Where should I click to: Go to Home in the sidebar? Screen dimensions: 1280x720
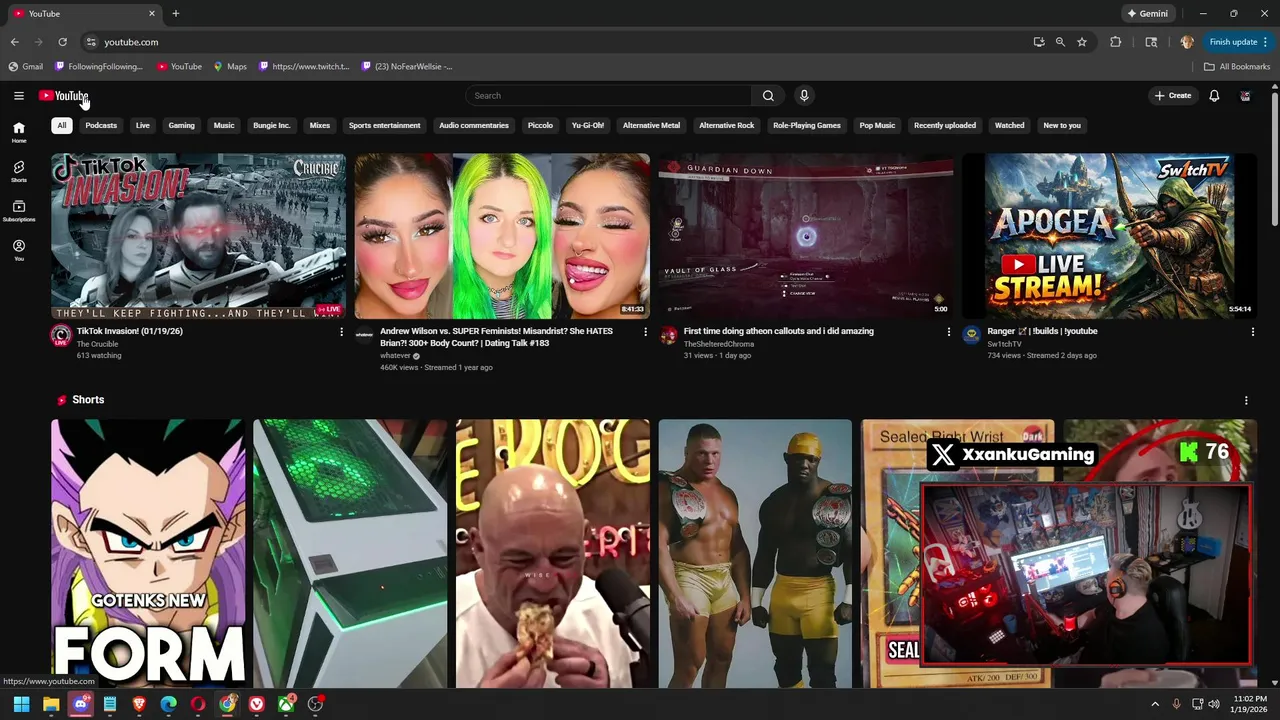pyautogui.click(x=19, y=132)
